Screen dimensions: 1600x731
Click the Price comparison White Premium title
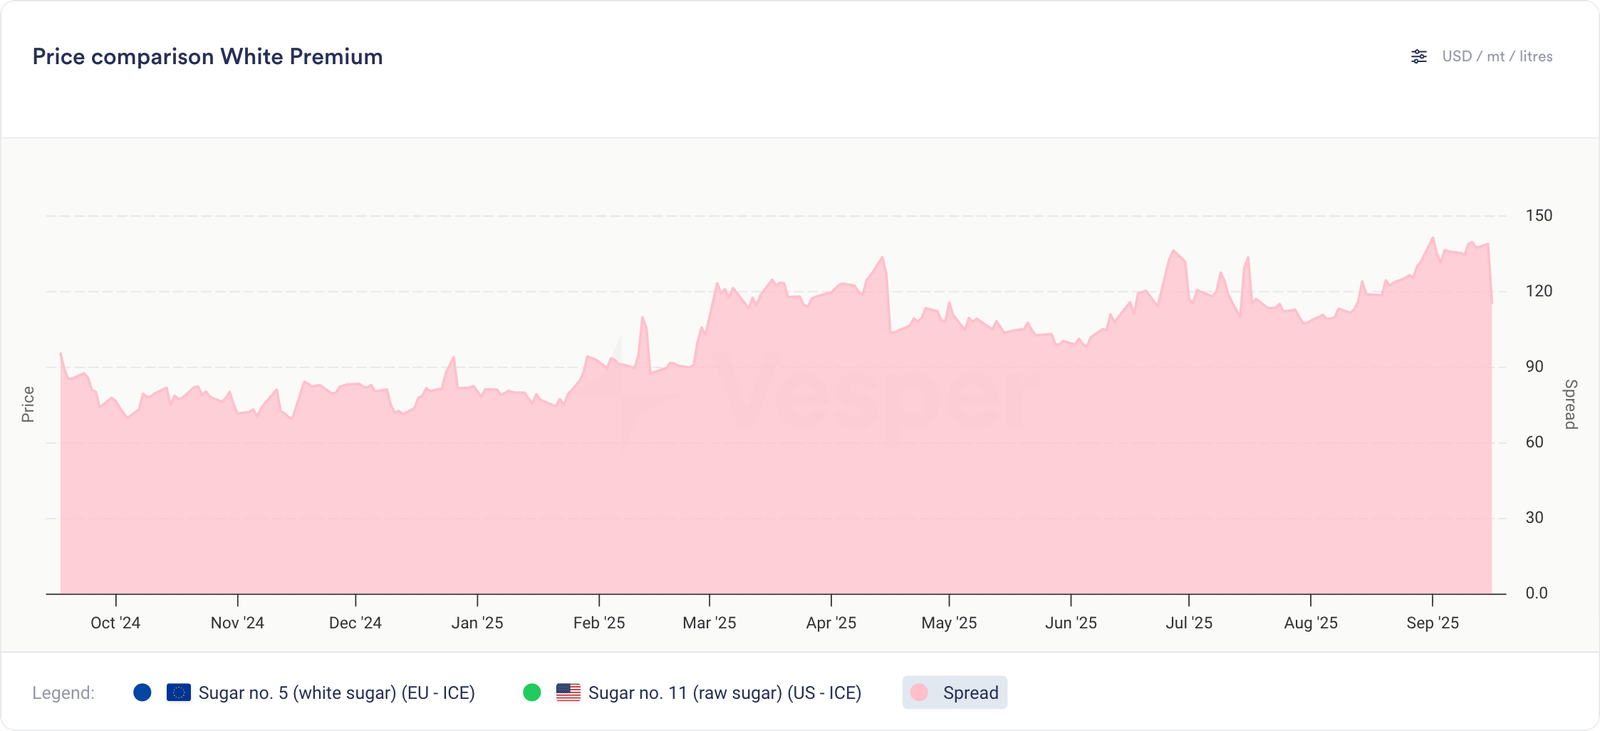(x=207, y=57)
